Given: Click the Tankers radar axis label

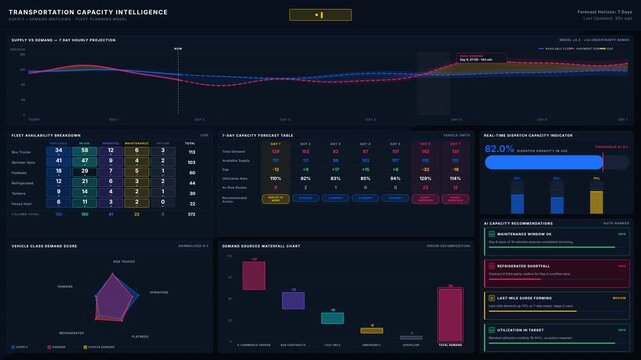Looking at the screenshot, I should (x=65, y=286).
